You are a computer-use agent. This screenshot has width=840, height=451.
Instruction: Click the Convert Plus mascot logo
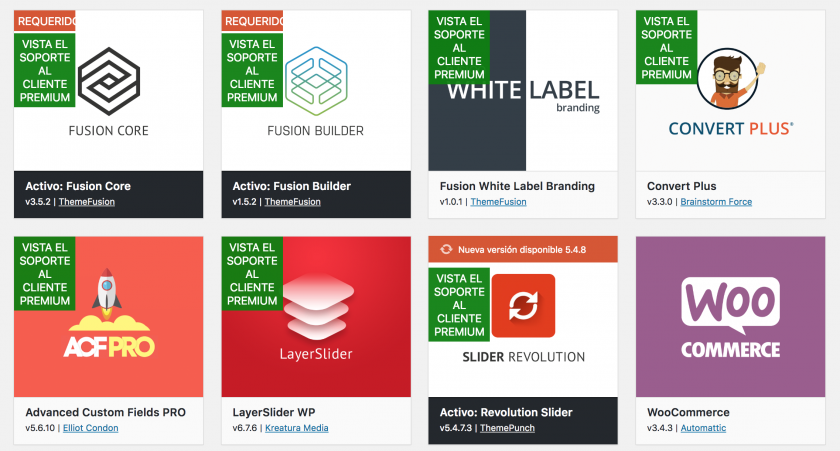point(731,78)
